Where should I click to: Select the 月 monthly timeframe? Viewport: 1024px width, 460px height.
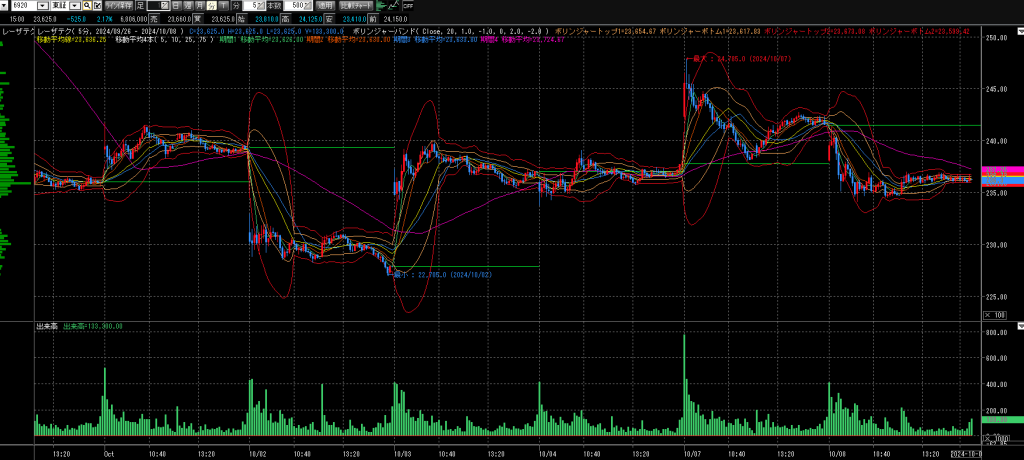click(199, 5)
